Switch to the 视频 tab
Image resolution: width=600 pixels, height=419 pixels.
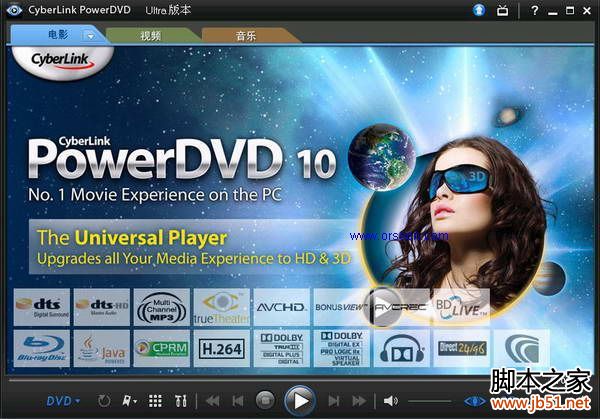pos(151,36)
